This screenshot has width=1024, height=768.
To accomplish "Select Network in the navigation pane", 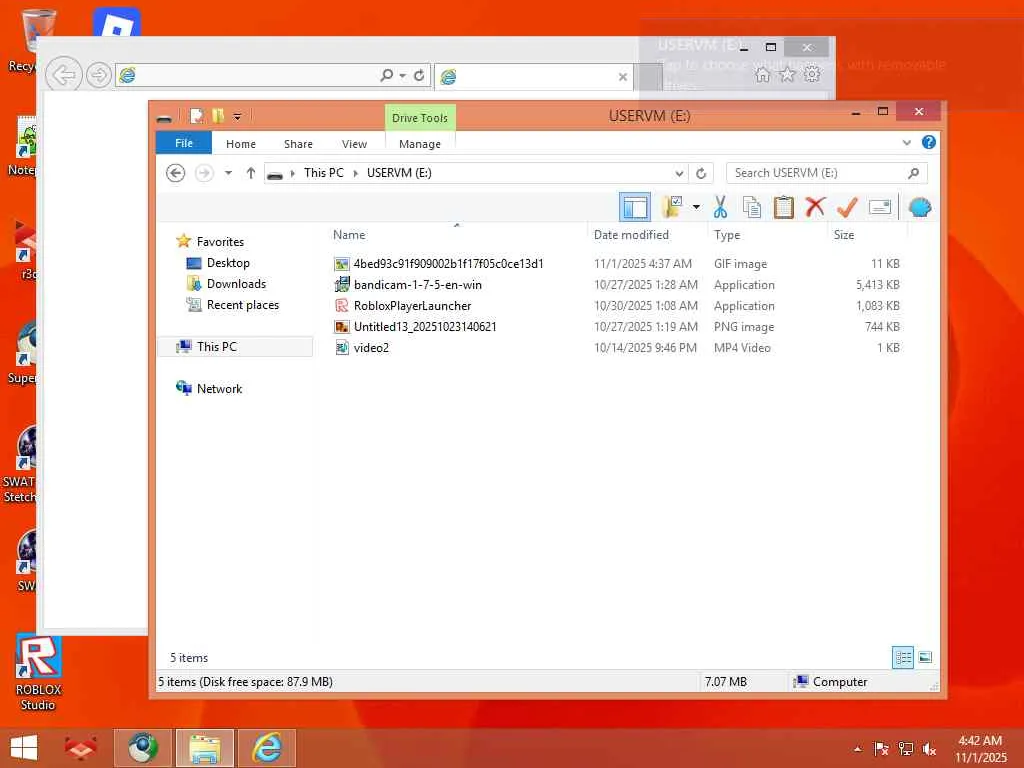I will [219, 389].
